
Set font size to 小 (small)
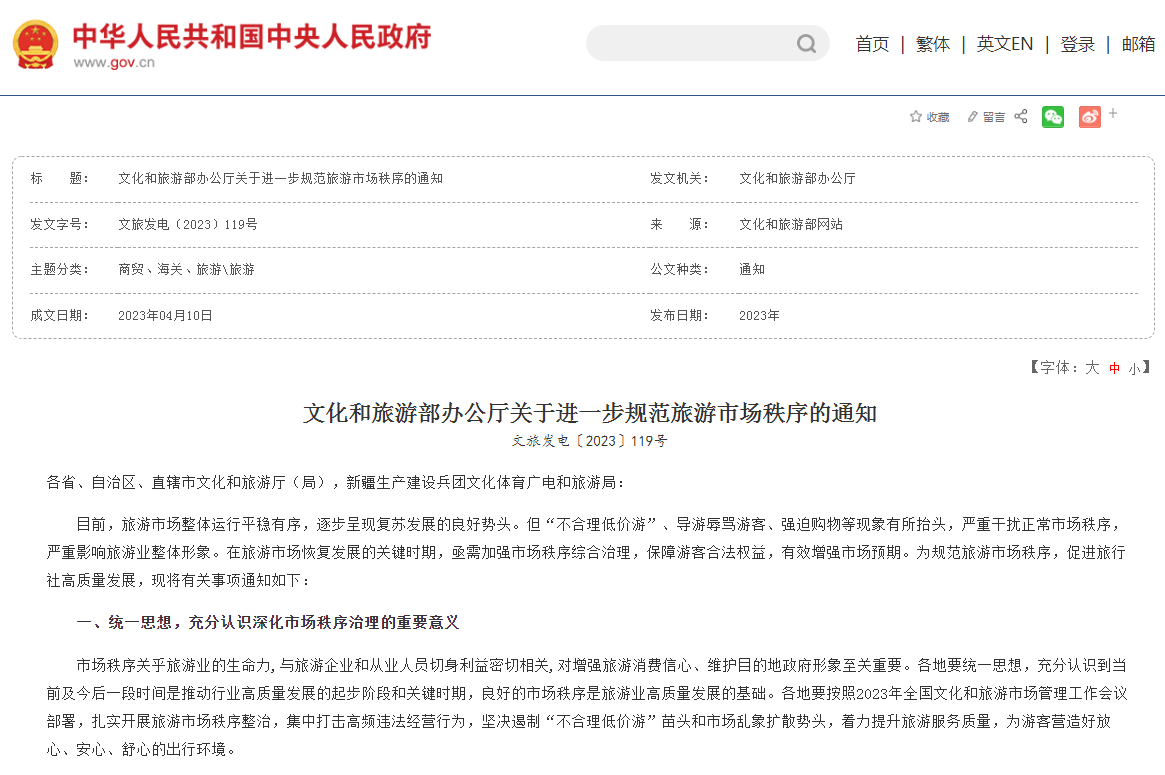coord(1134,368)
